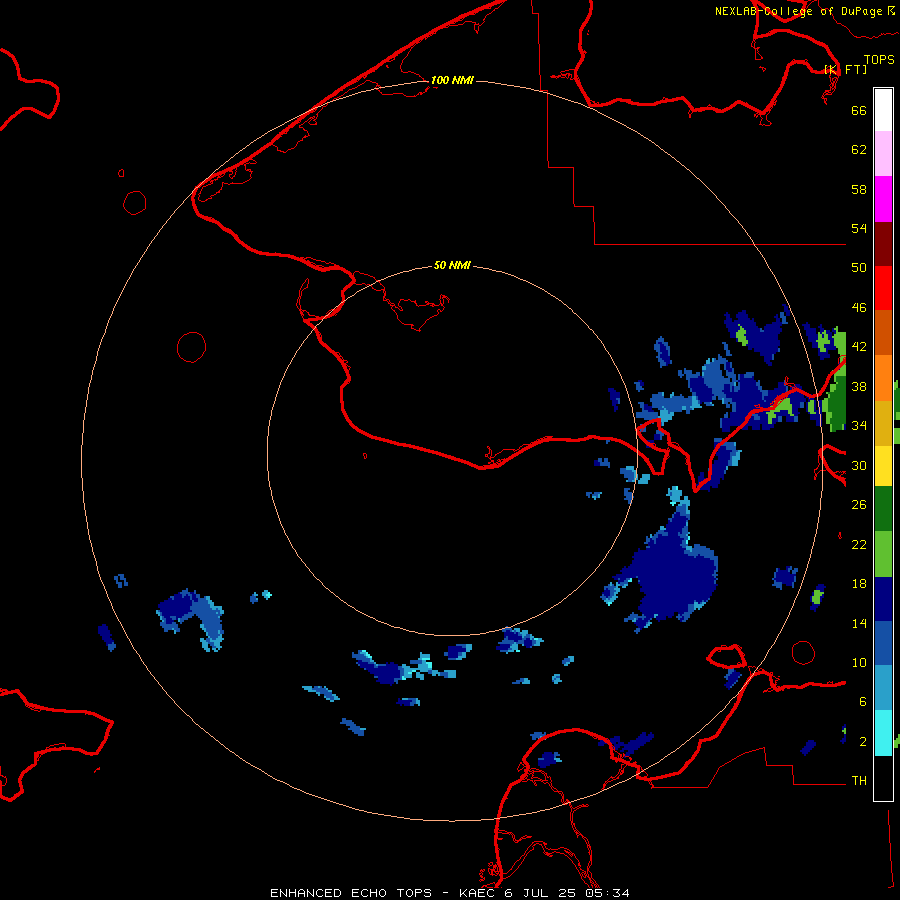The height and width of the screenshot is (900, 900).
Task: Click the TH threshold legend label
Action: [859, 781]
